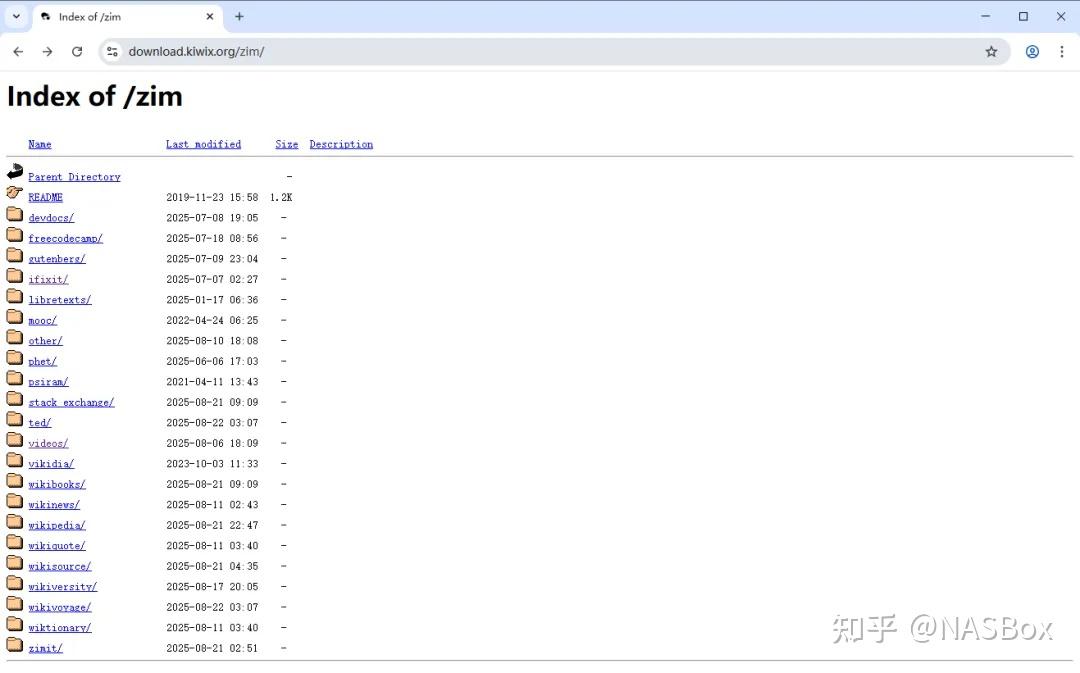This screenshot has height=673, width=1080.
Task: Open the stack_exchange/ folder link
Action: click(x=72, y=402)
